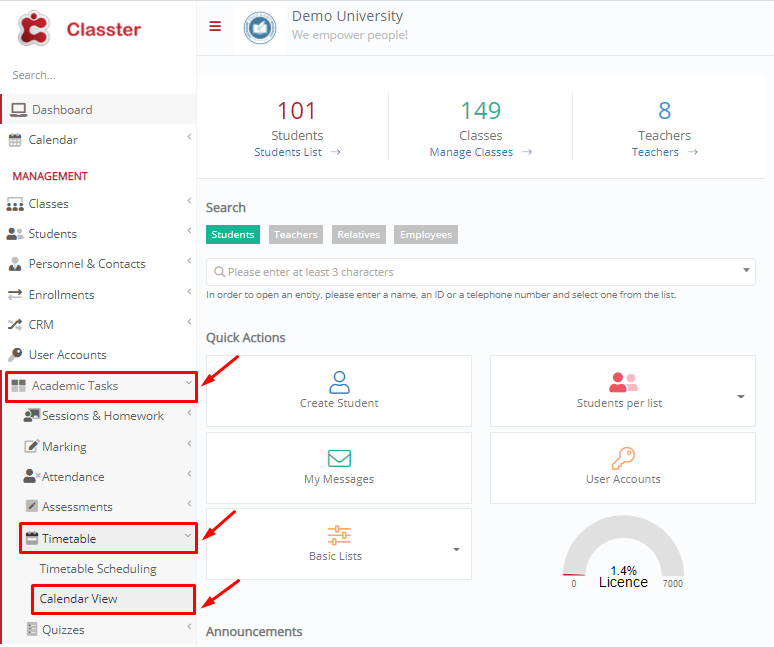Collapse the Academic Tasks chevron
The height and width of the screenshot is (647, 774).
[189, 382]
